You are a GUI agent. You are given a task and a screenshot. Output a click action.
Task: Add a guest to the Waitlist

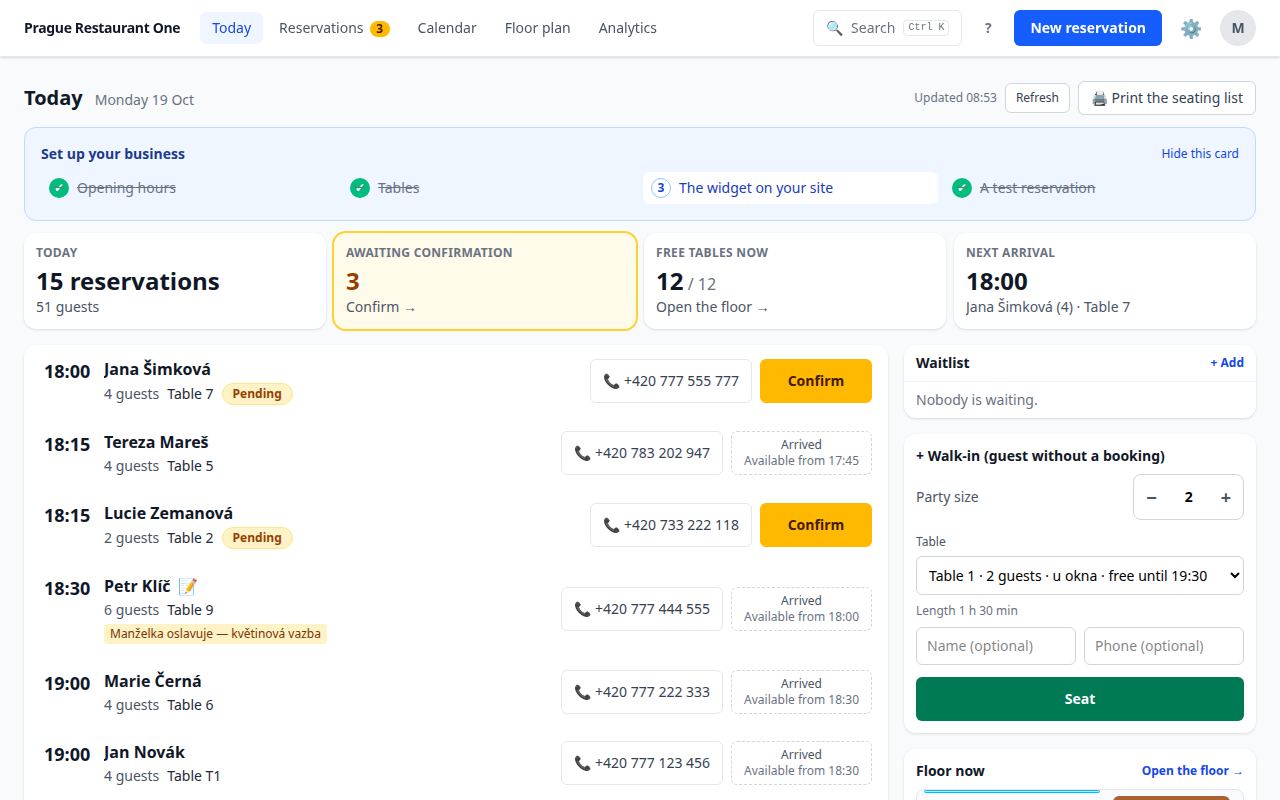[1227, 363]
